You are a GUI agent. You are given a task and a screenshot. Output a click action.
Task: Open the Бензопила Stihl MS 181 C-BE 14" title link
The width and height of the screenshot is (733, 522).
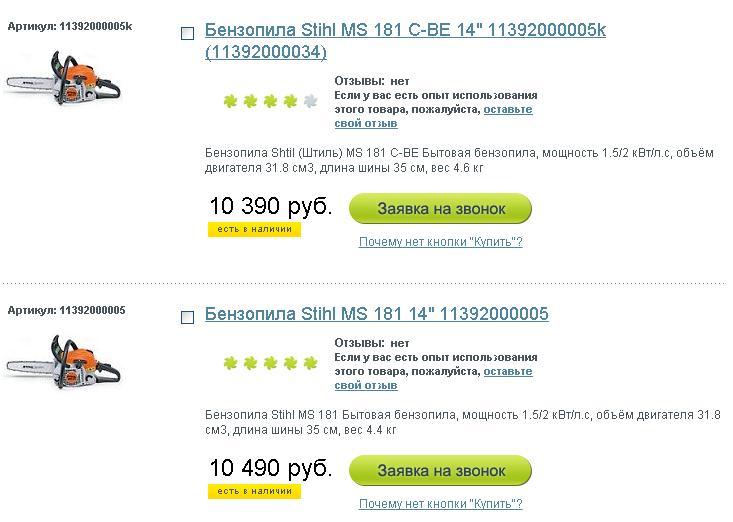point(405,41)
